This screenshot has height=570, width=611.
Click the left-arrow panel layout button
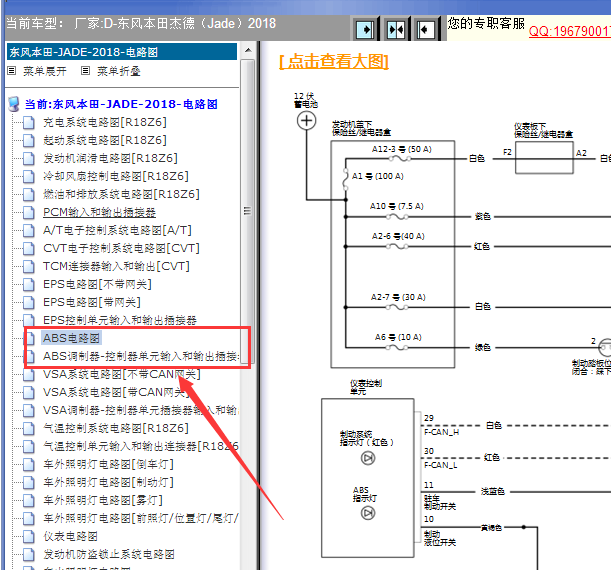tap(425, 29)
